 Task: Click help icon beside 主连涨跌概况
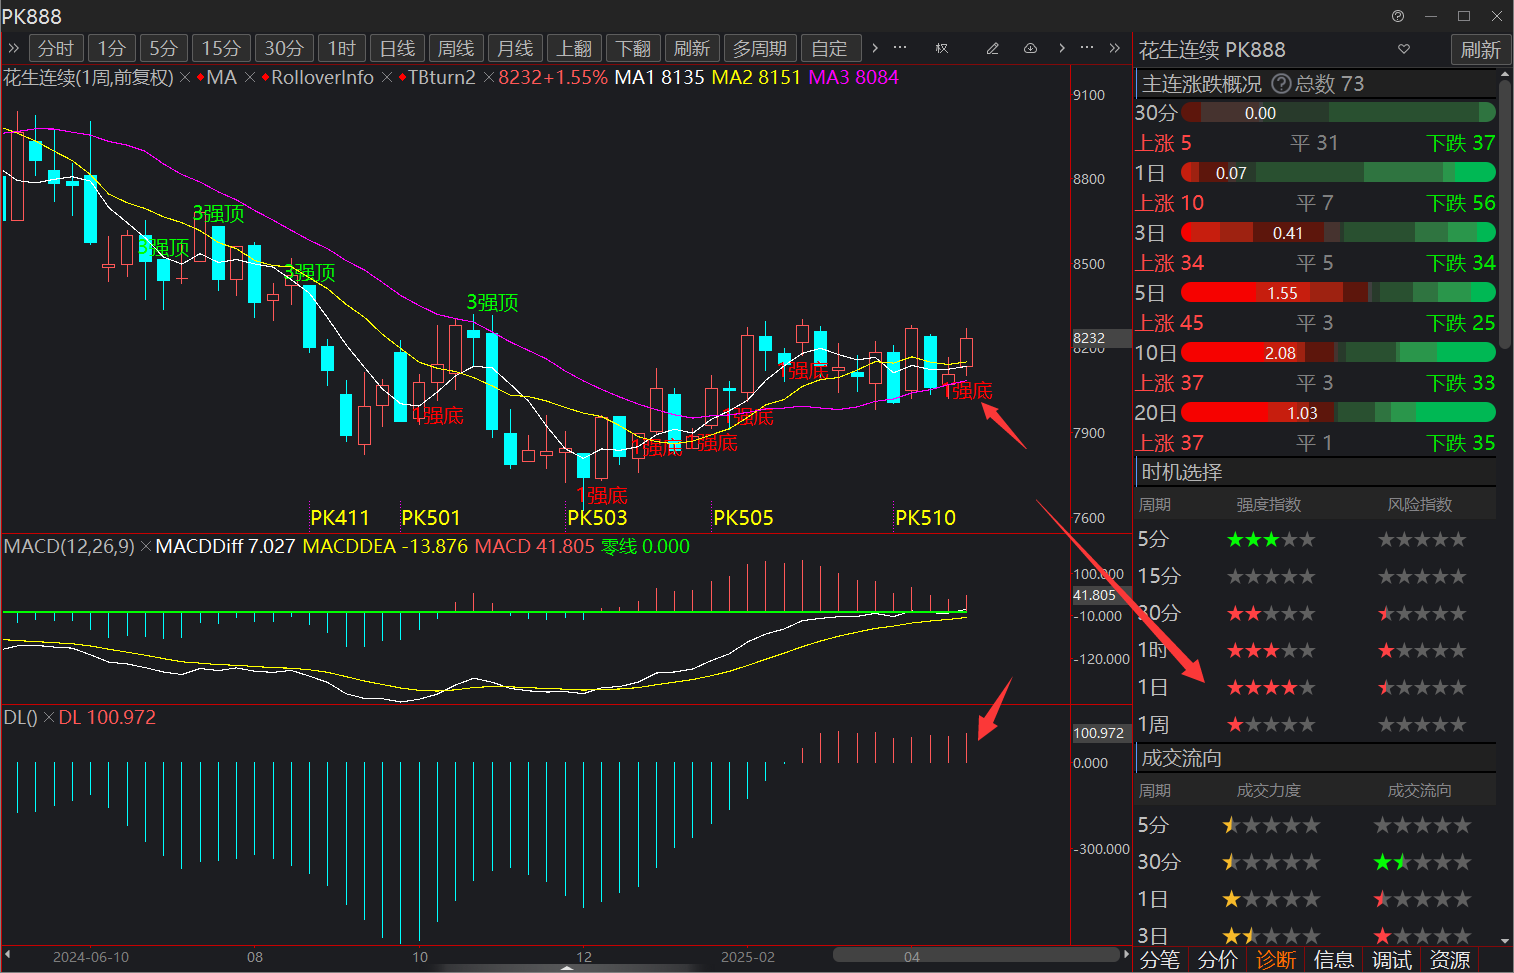pyautogui.click(x=1281, y=84)
